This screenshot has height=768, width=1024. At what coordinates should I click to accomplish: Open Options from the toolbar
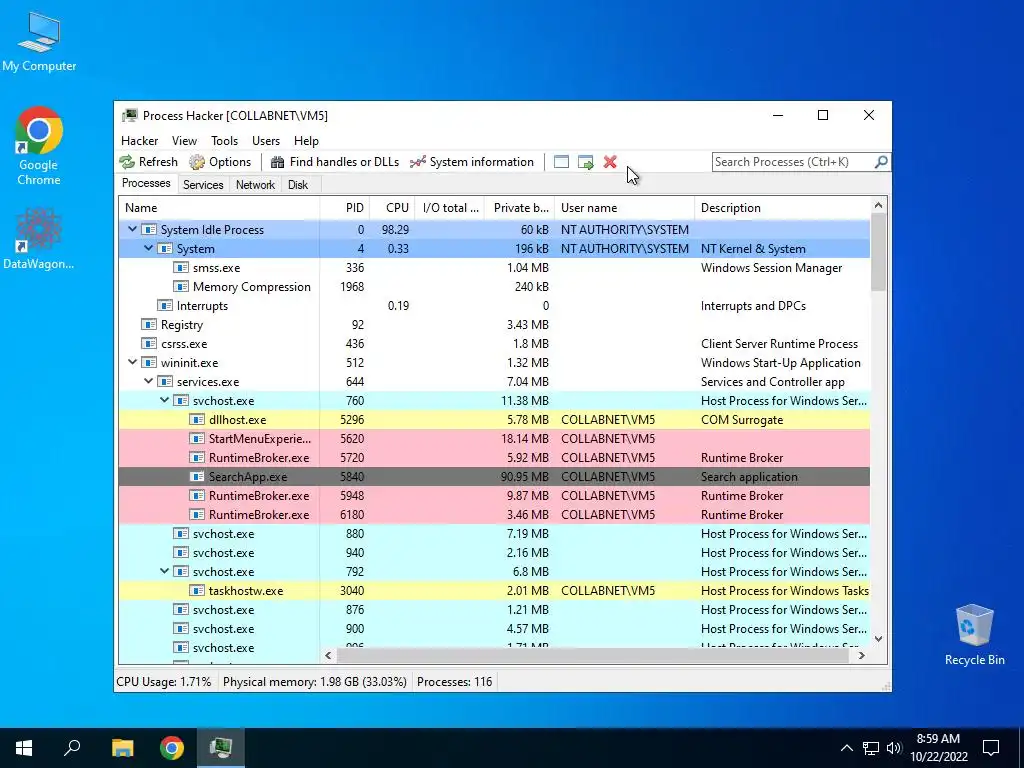220,162
